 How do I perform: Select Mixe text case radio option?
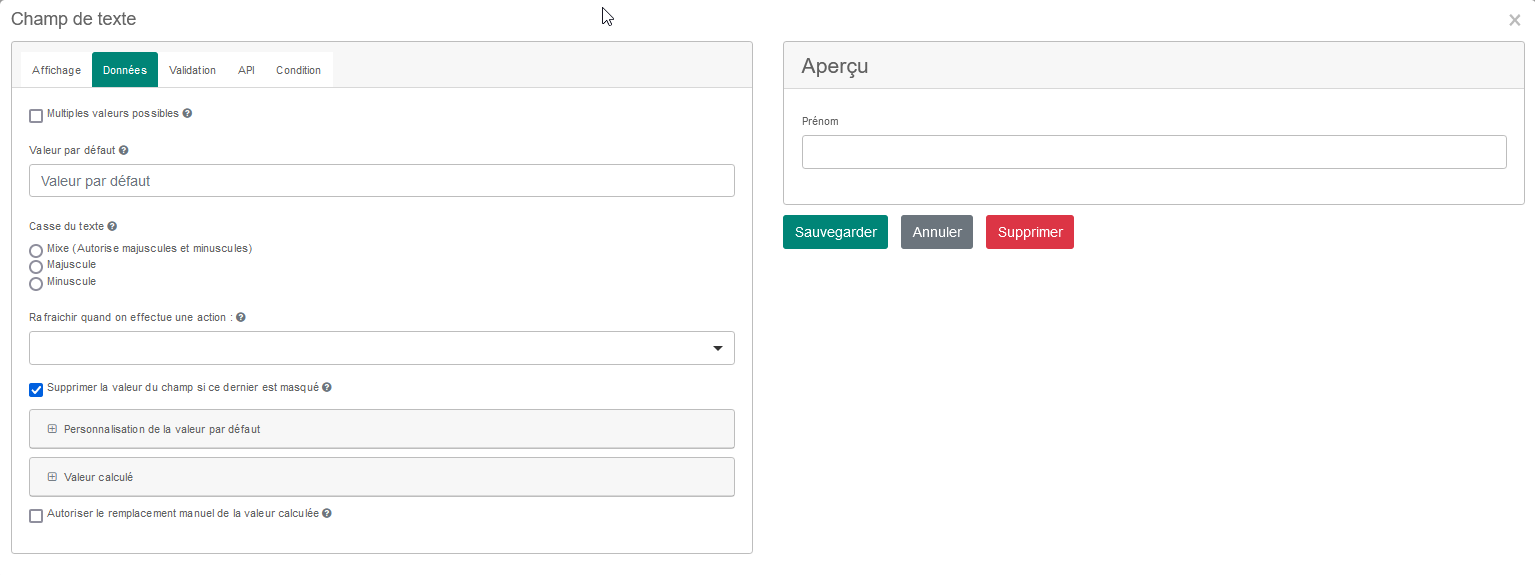[x=36, y=250]
